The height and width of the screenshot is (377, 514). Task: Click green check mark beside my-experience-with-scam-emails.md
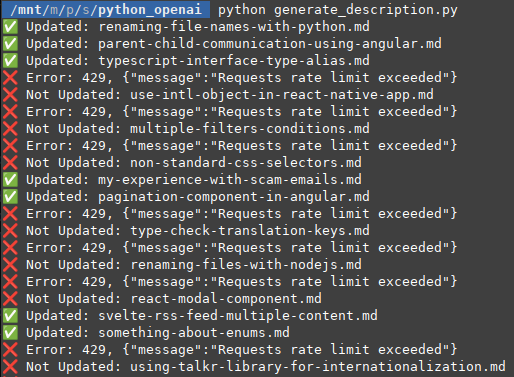pos(10,180)
